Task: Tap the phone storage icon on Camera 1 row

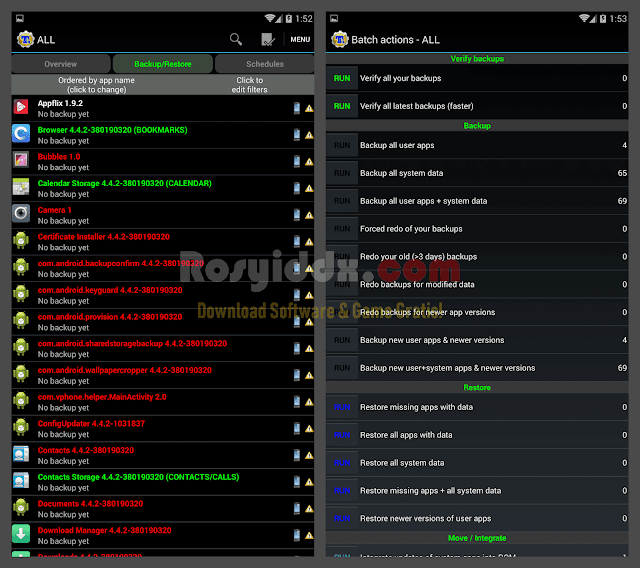Action: click(297, 214)
